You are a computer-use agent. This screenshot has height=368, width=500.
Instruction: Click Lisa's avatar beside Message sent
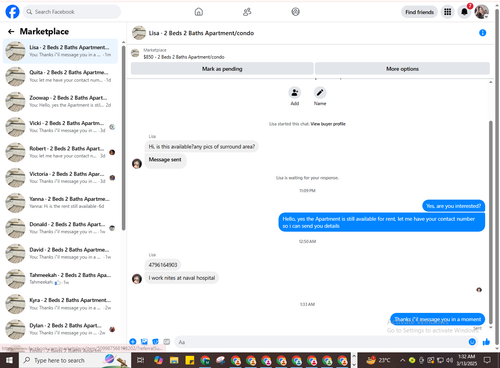coord(137,163)
